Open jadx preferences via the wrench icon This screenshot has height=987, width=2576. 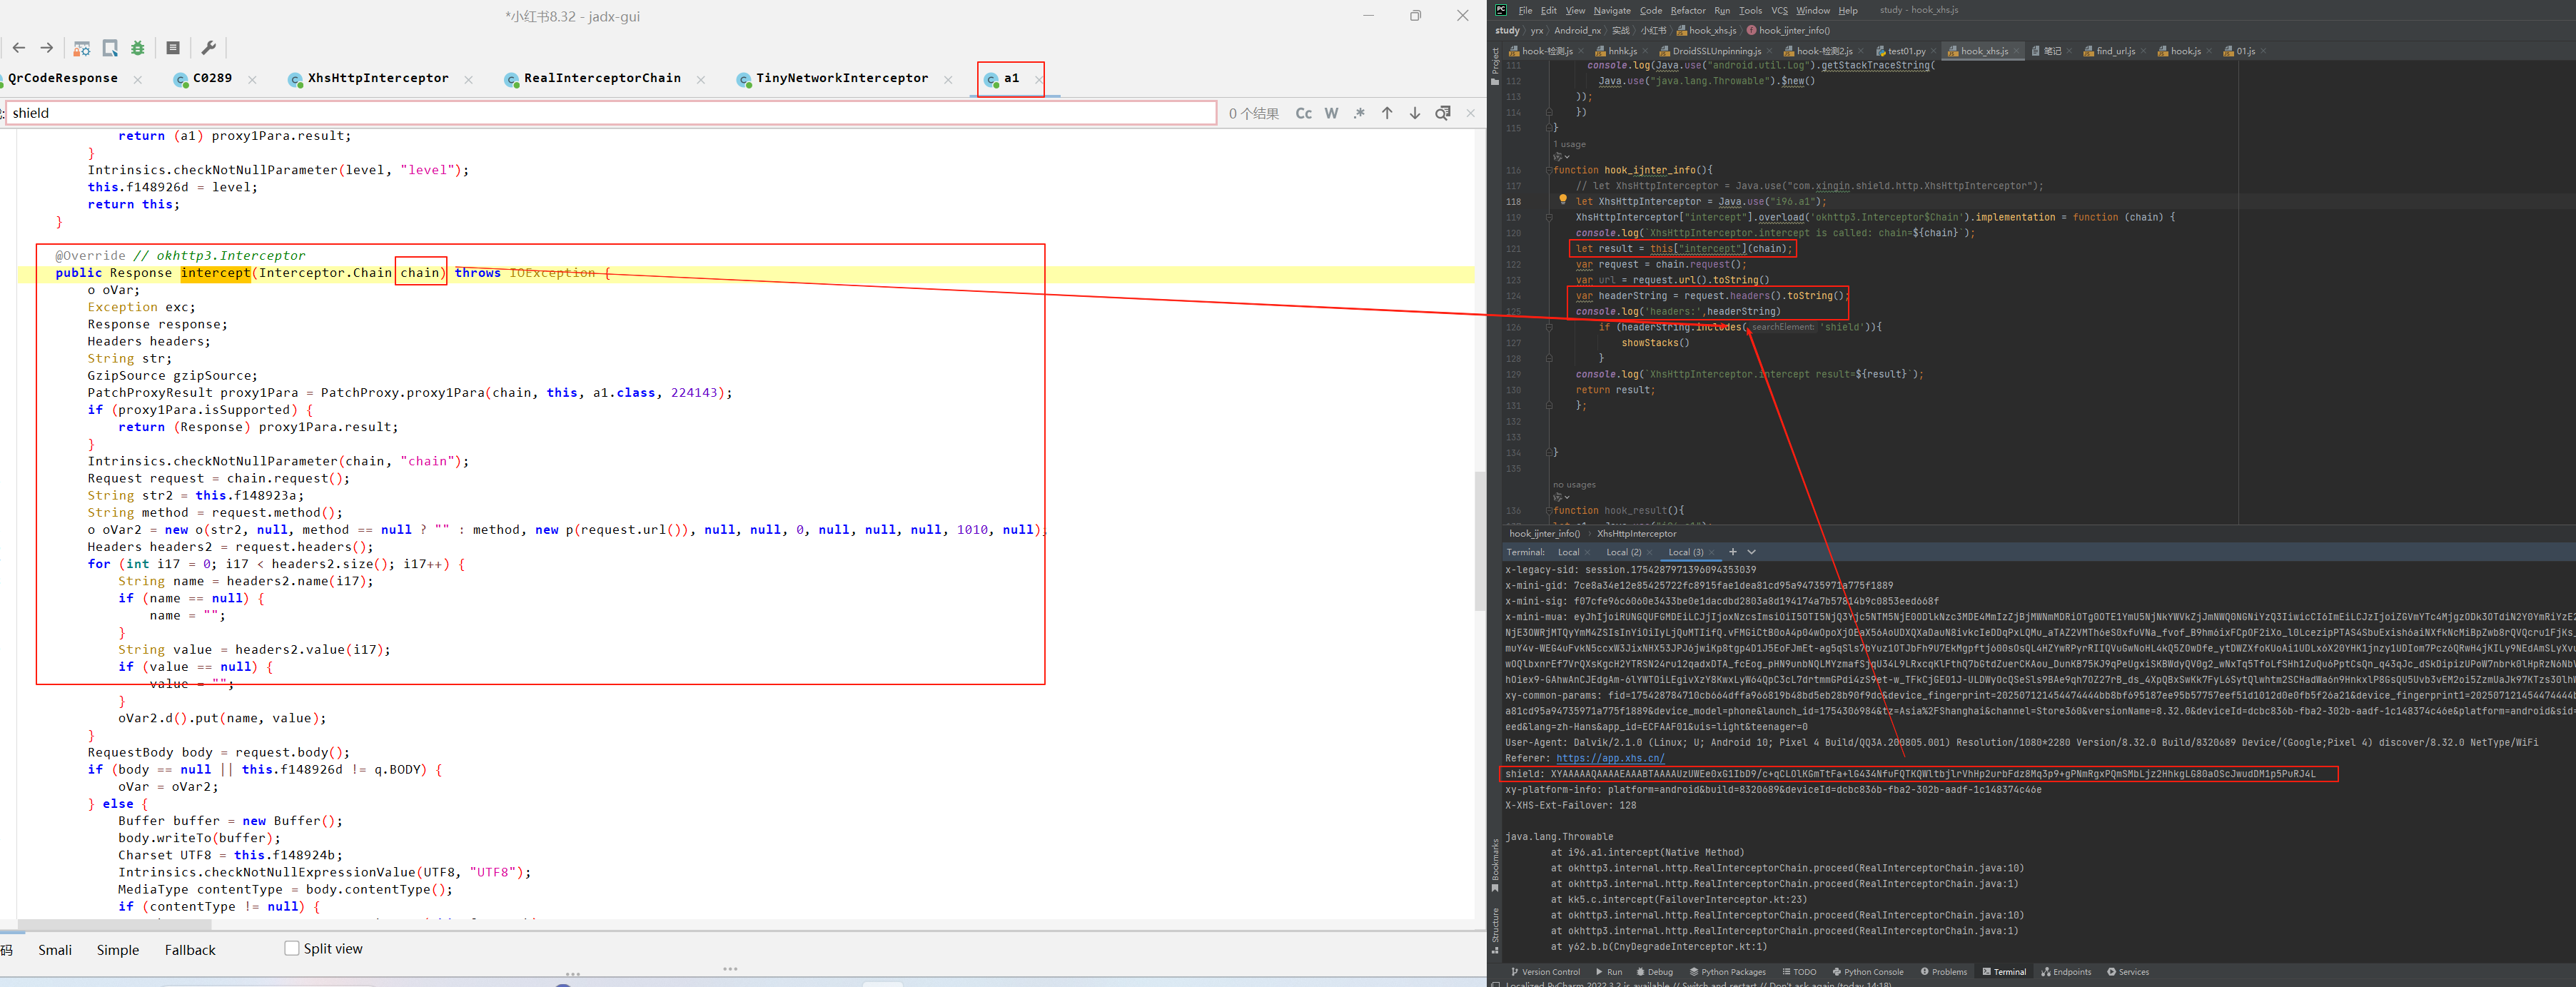click(x=209, y=48)
